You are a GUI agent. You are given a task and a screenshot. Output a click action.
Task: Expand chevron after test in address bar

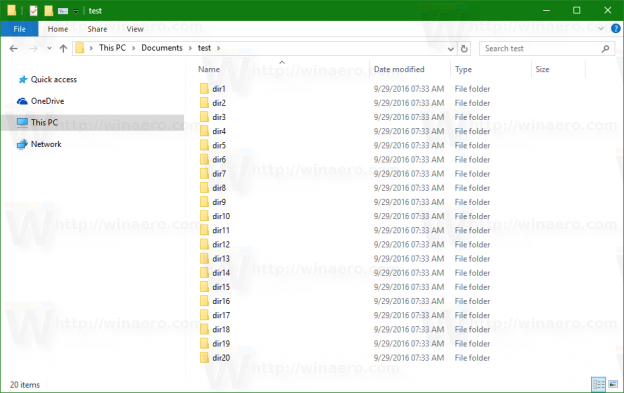pos(218,48)
